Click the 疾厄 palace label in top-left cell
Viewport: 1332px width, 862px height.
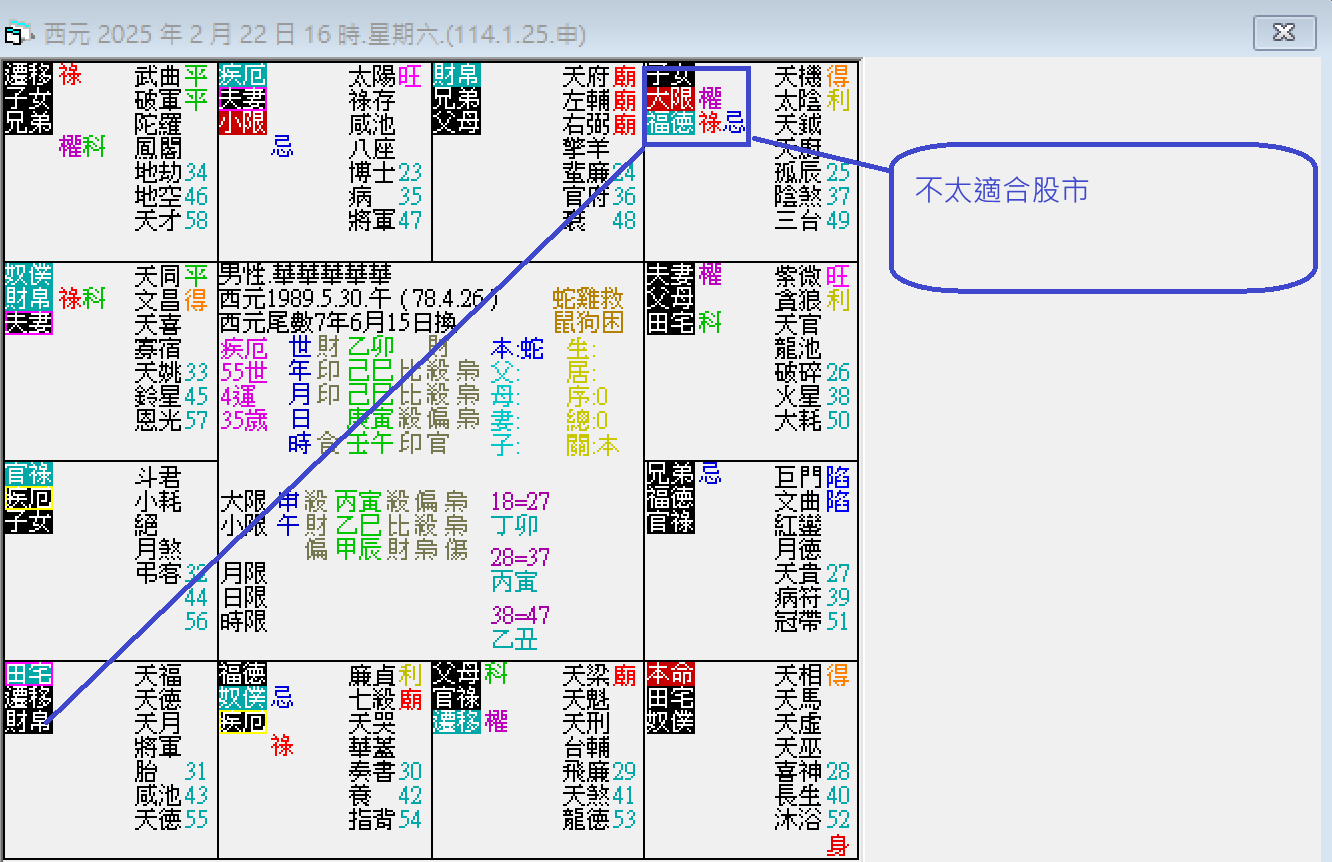[245, 74]
